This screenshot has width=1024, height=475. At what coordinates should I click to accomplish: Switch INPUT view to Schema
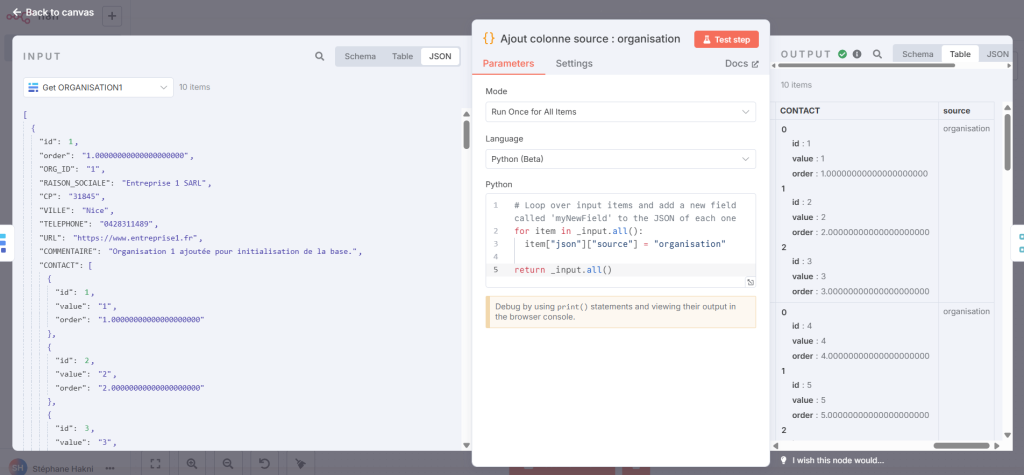pos(360,56)
